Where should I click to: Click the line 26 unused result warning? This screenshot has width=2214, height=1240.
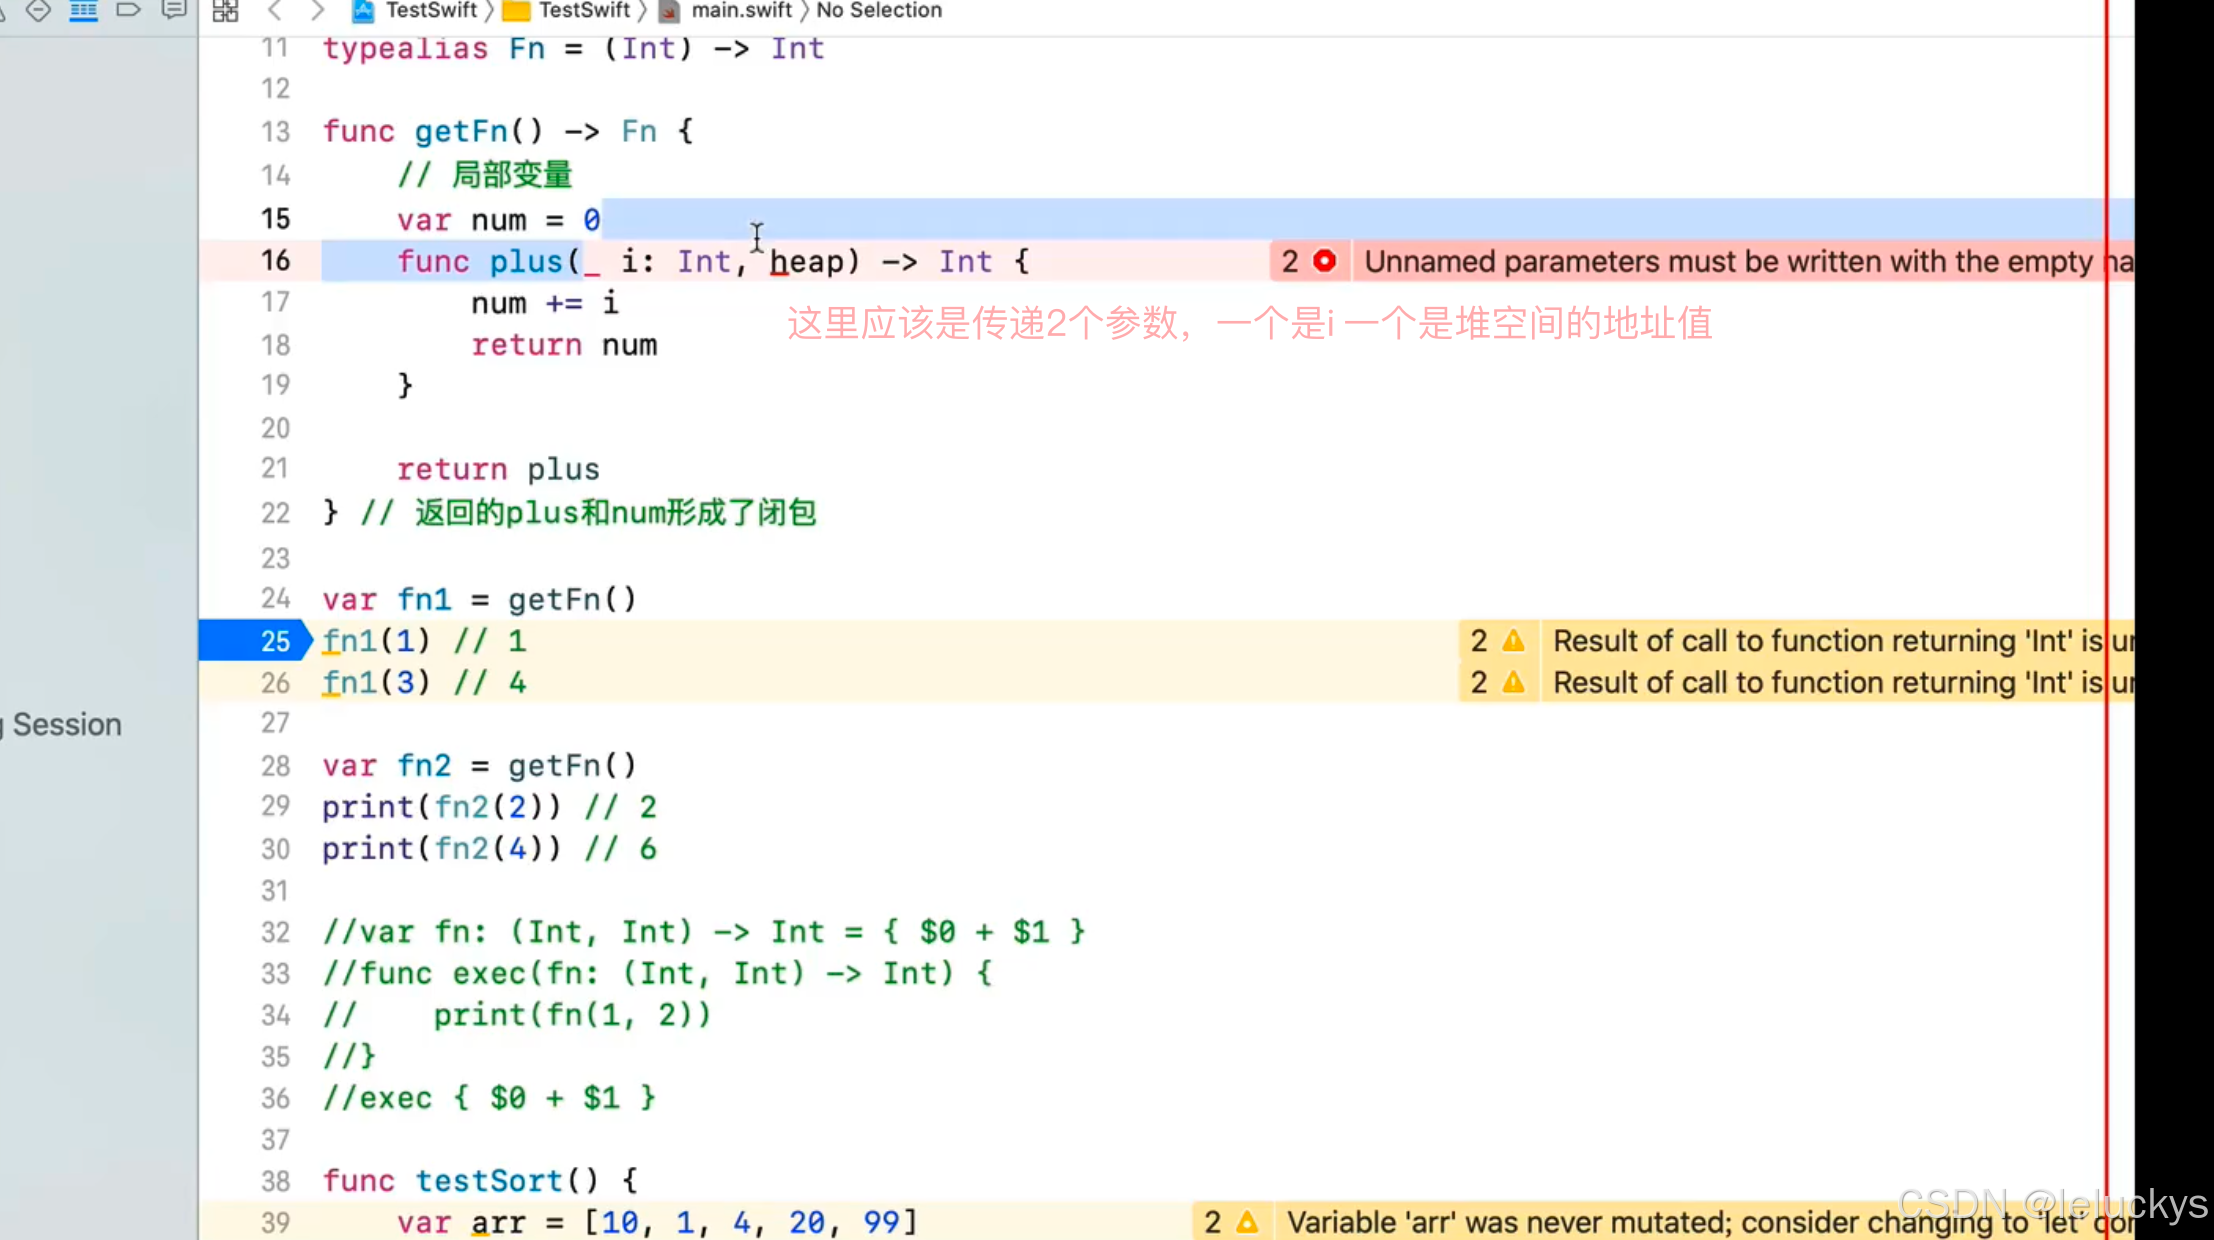tap(1830, 682)
